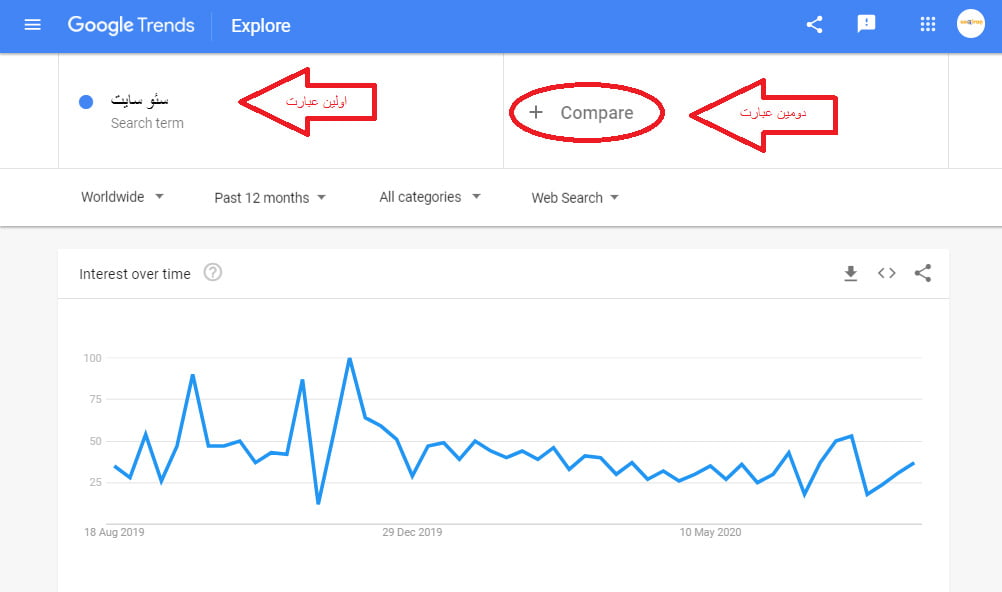Click the Explore header title

click(261, 26)
